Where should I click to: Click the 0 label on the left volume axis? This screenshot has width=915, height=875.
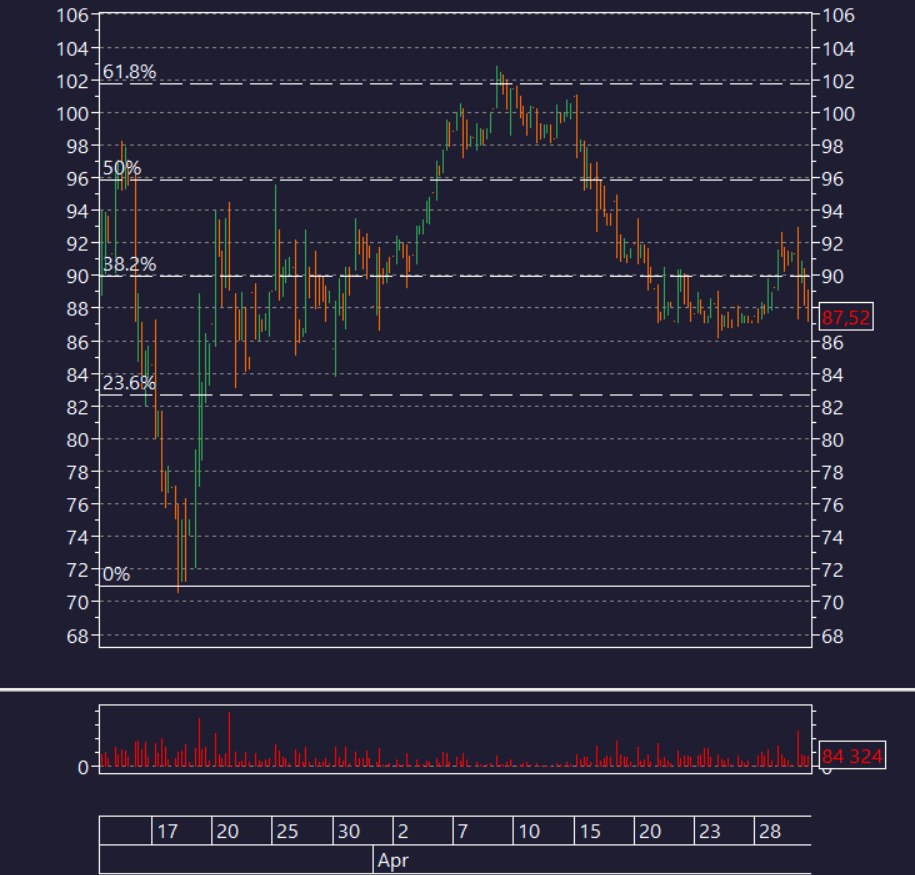pyautogui.click(x=83, y=768)
